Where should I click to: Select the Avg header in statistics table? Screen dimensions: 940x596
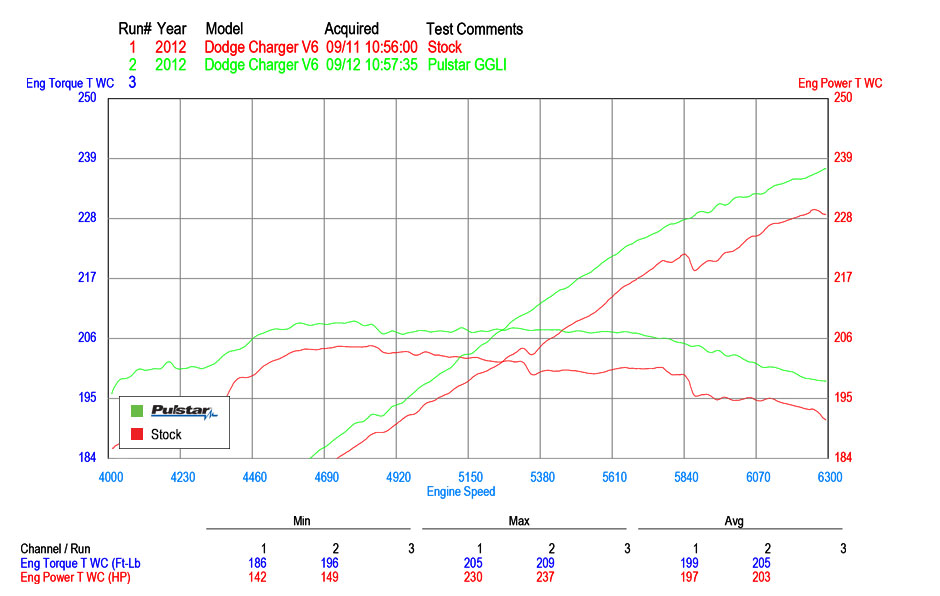click(x=734, y=521)
